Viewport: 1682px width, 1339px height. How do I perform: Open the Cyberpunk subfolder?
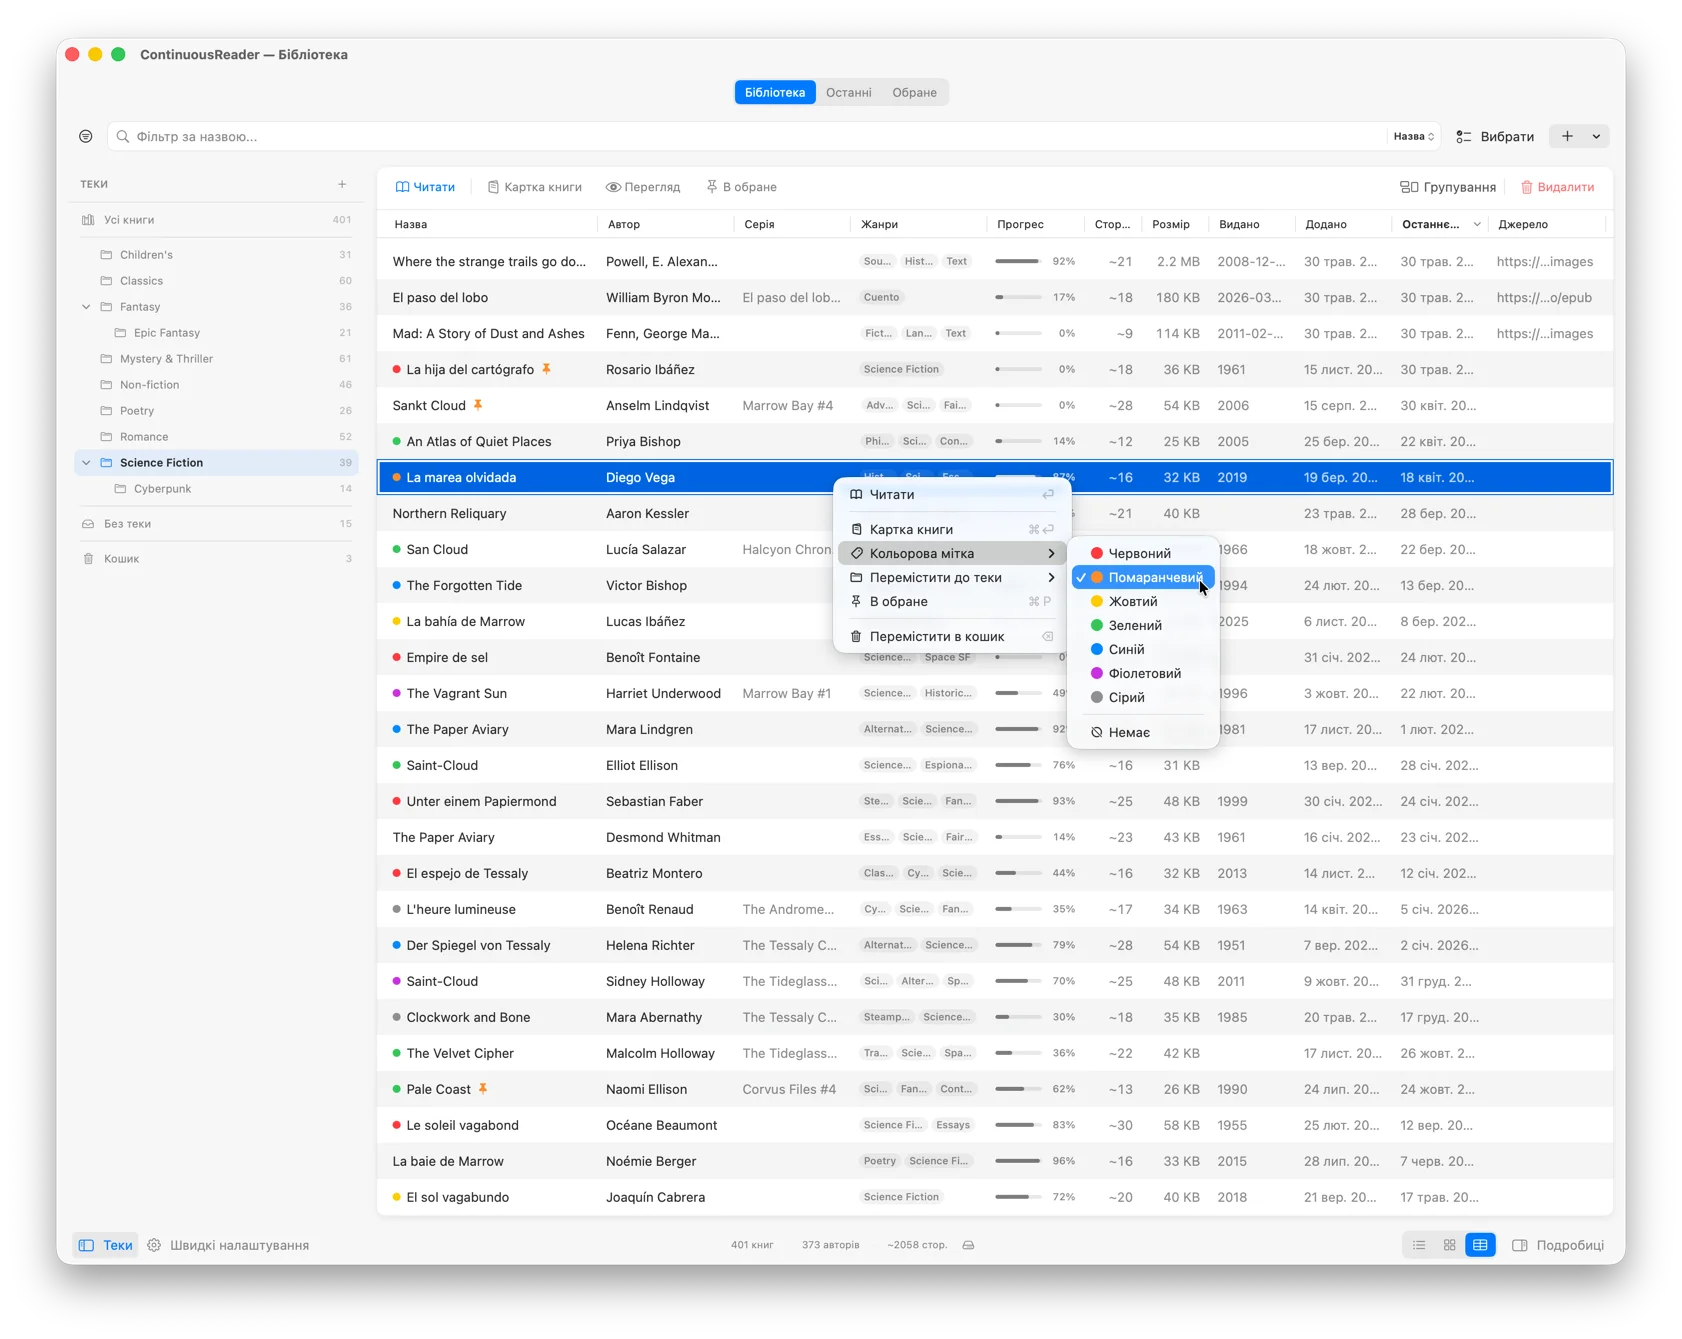pyautogui.click(x=217, y=489)
